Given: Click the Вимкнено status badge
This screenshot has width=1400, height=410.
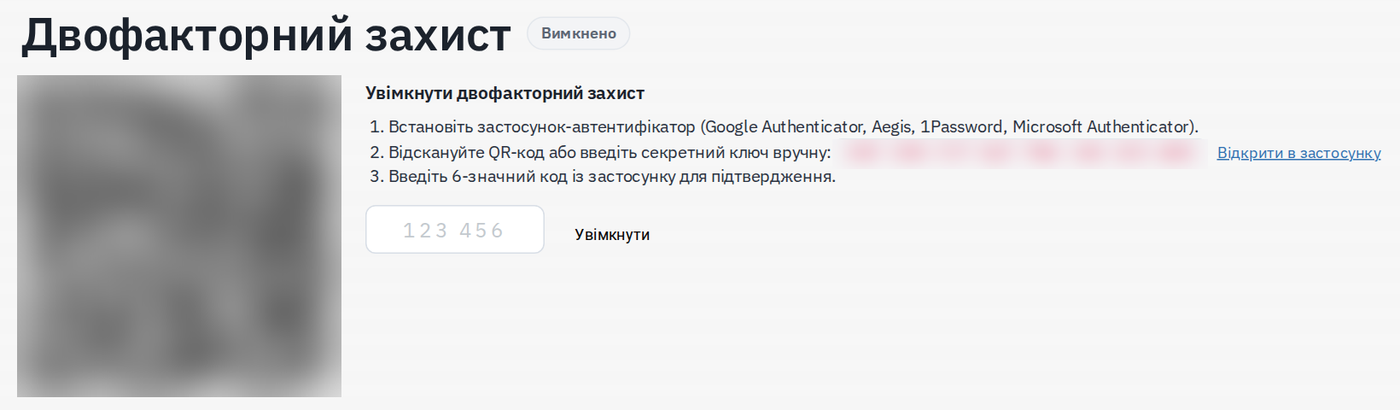Looking at the screenshot, I should pyautogui.click(x=579, y=33).
